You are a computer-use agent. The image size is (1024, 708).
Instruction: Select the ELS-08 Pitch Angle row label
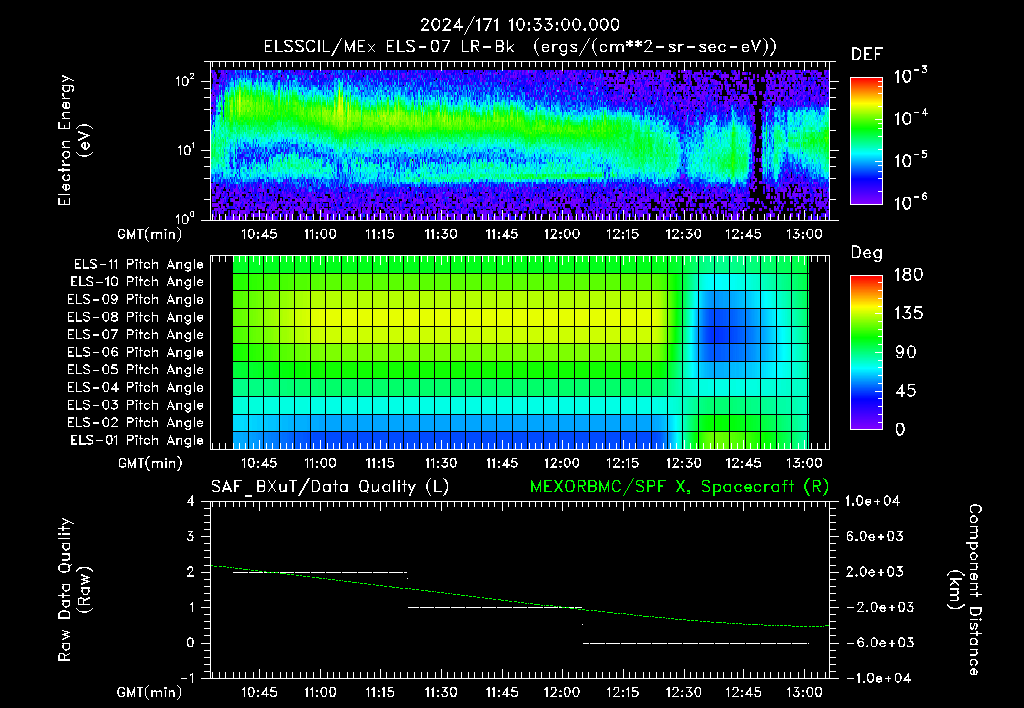click(135, 317)
